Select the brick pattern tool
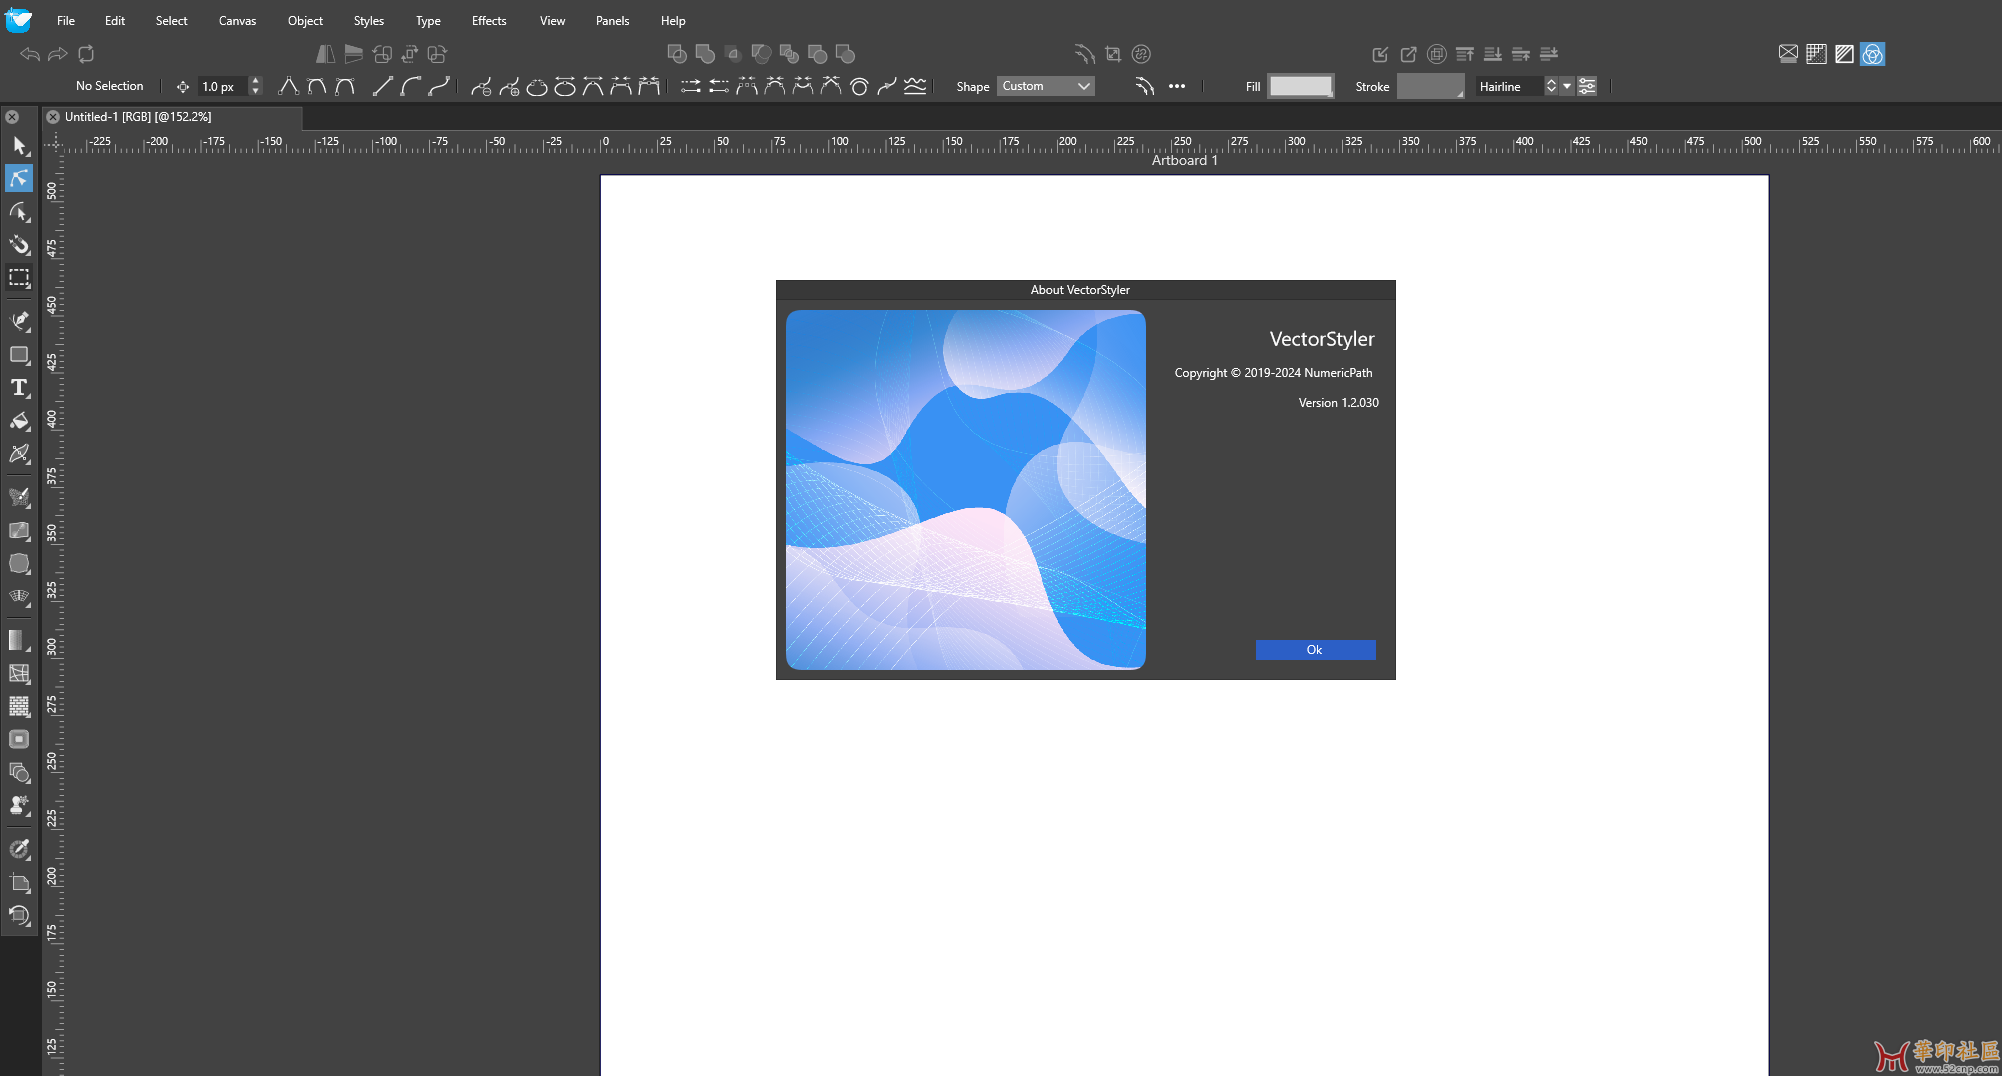2002x1076 pixels. (19, 706)
